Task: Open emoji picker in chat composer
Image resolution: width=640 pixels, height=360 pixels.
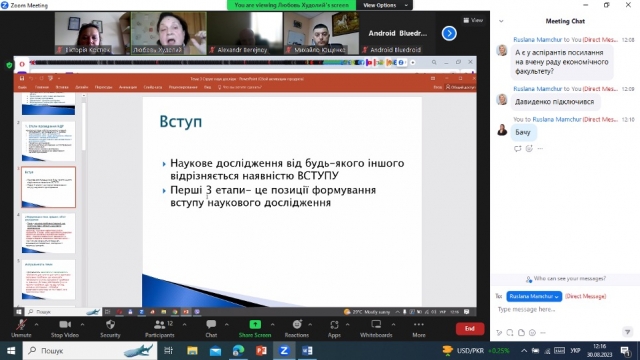Action: pyautogui.click(x=532, y=333)
